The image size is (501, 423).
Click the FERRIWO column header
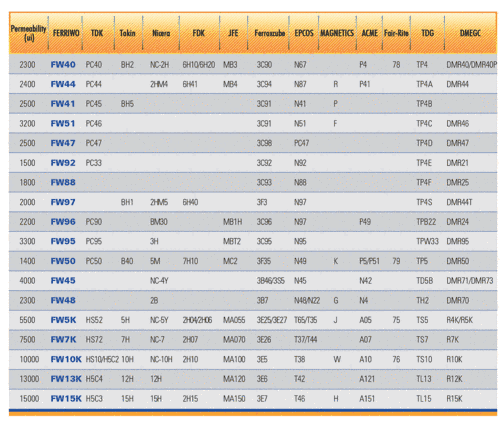66,33
